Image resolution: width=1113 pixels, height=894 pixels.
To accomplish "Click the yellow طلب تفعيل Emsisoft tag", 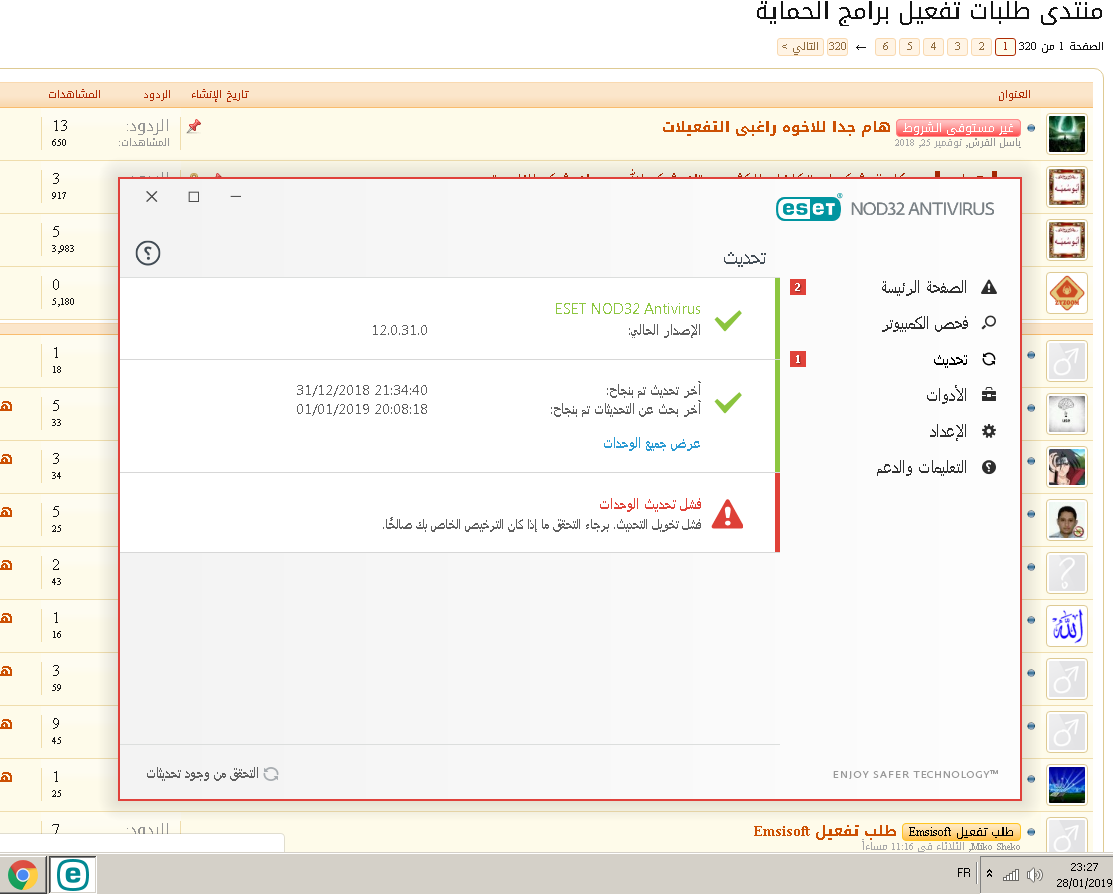I will click(x=961, y=832).
